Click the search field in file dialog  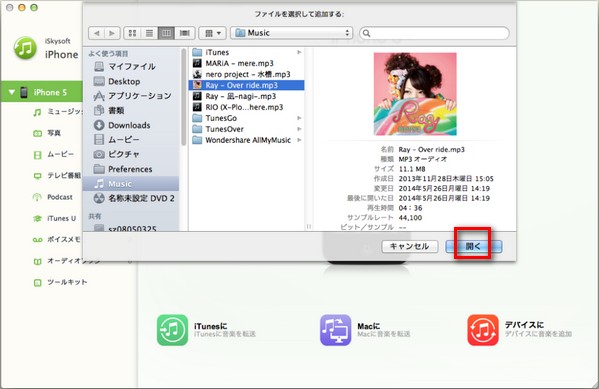point(434,33)
